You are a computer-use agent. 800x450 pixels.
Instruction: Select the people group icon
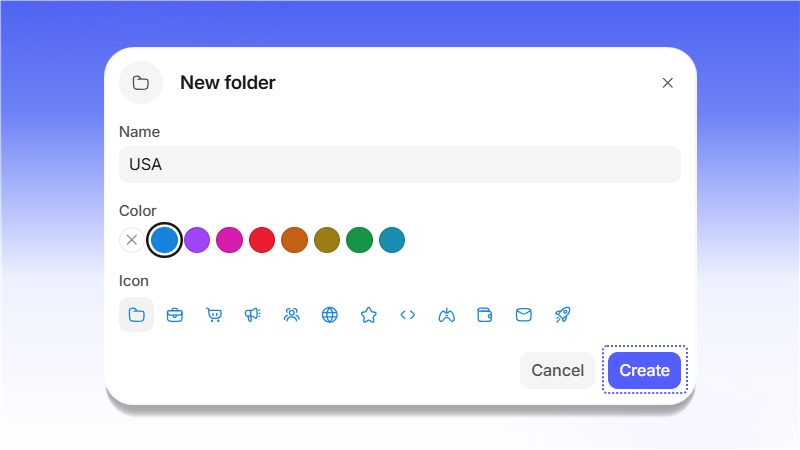click(291, 315)
